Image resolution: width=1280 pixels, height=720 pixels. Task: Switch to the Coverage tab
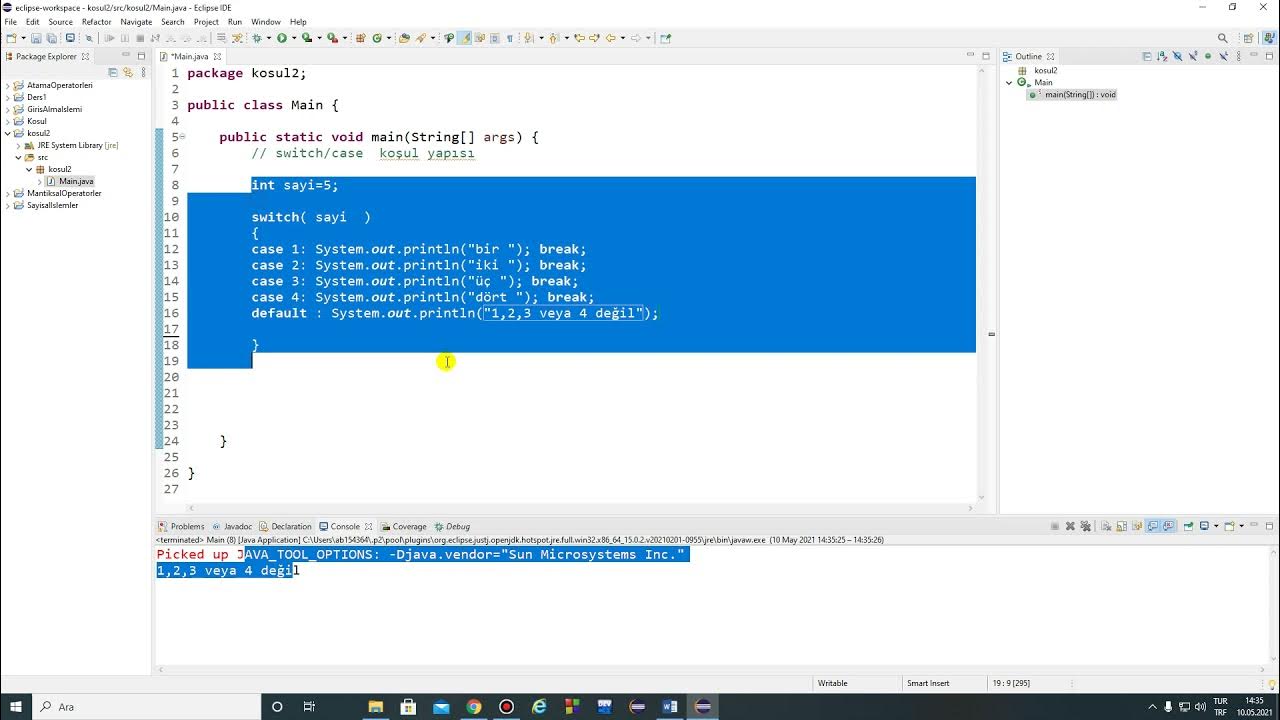point(403,526)
